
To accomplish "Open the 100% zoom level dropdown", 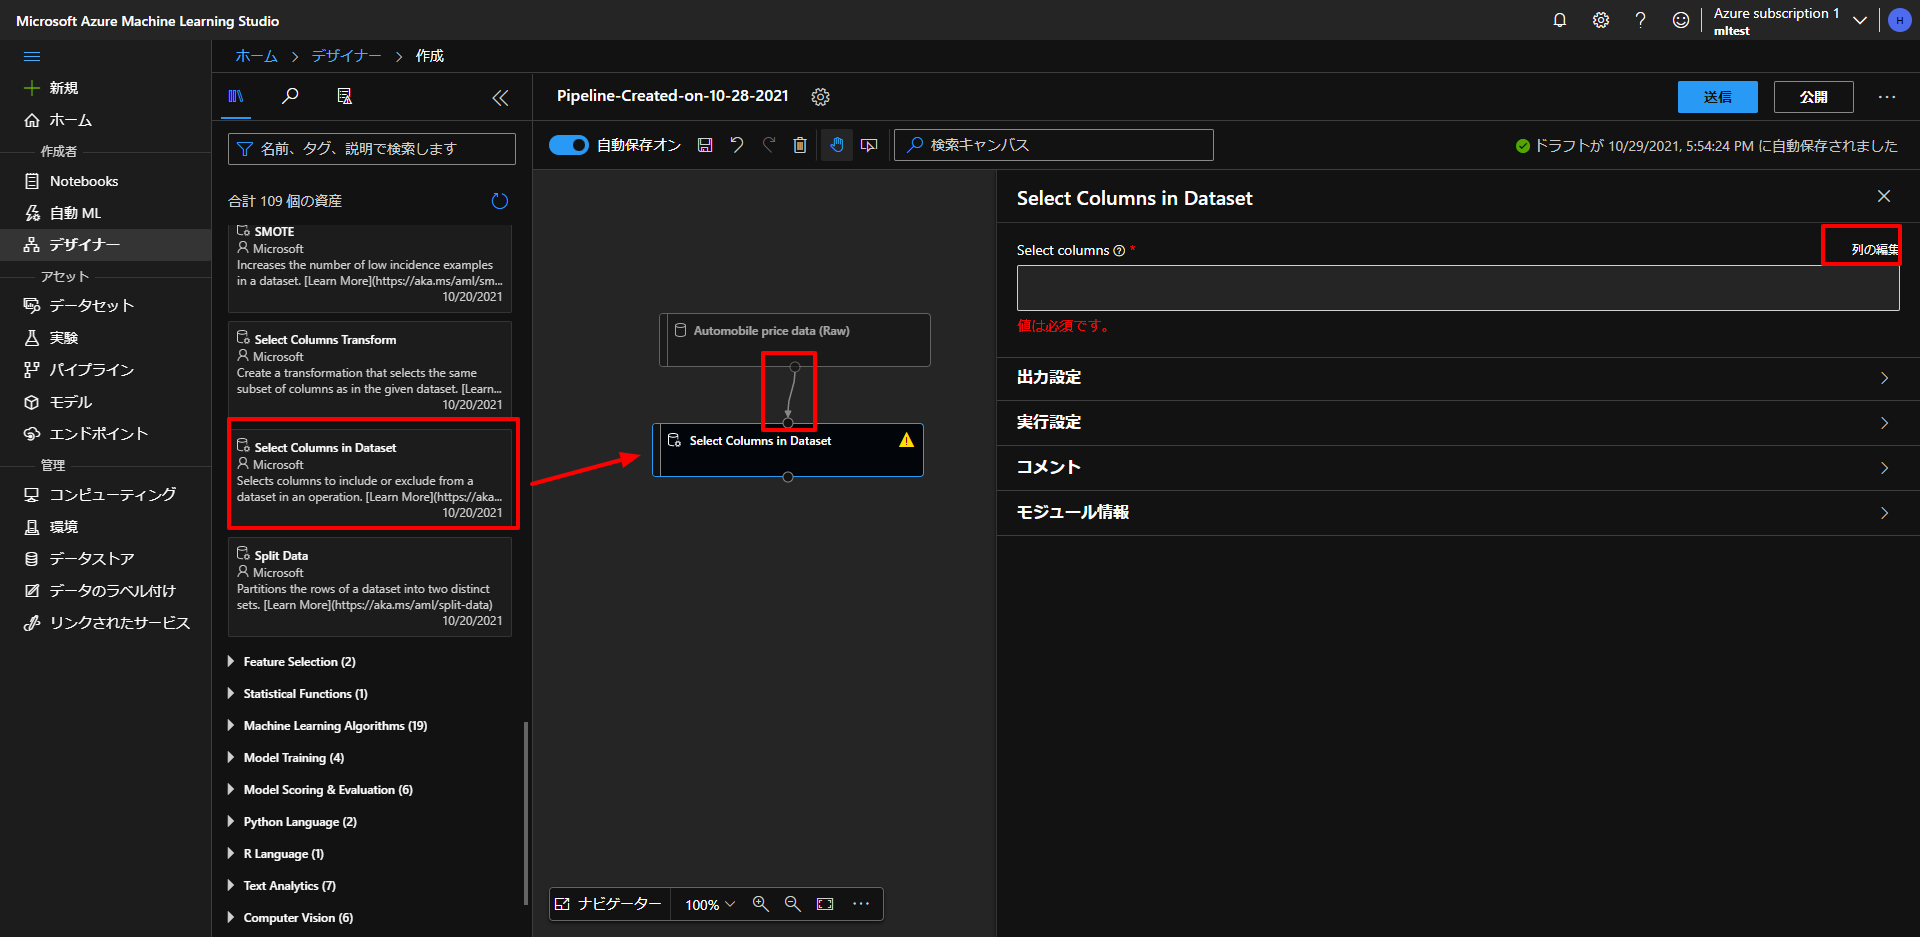I will click(710, 904).
